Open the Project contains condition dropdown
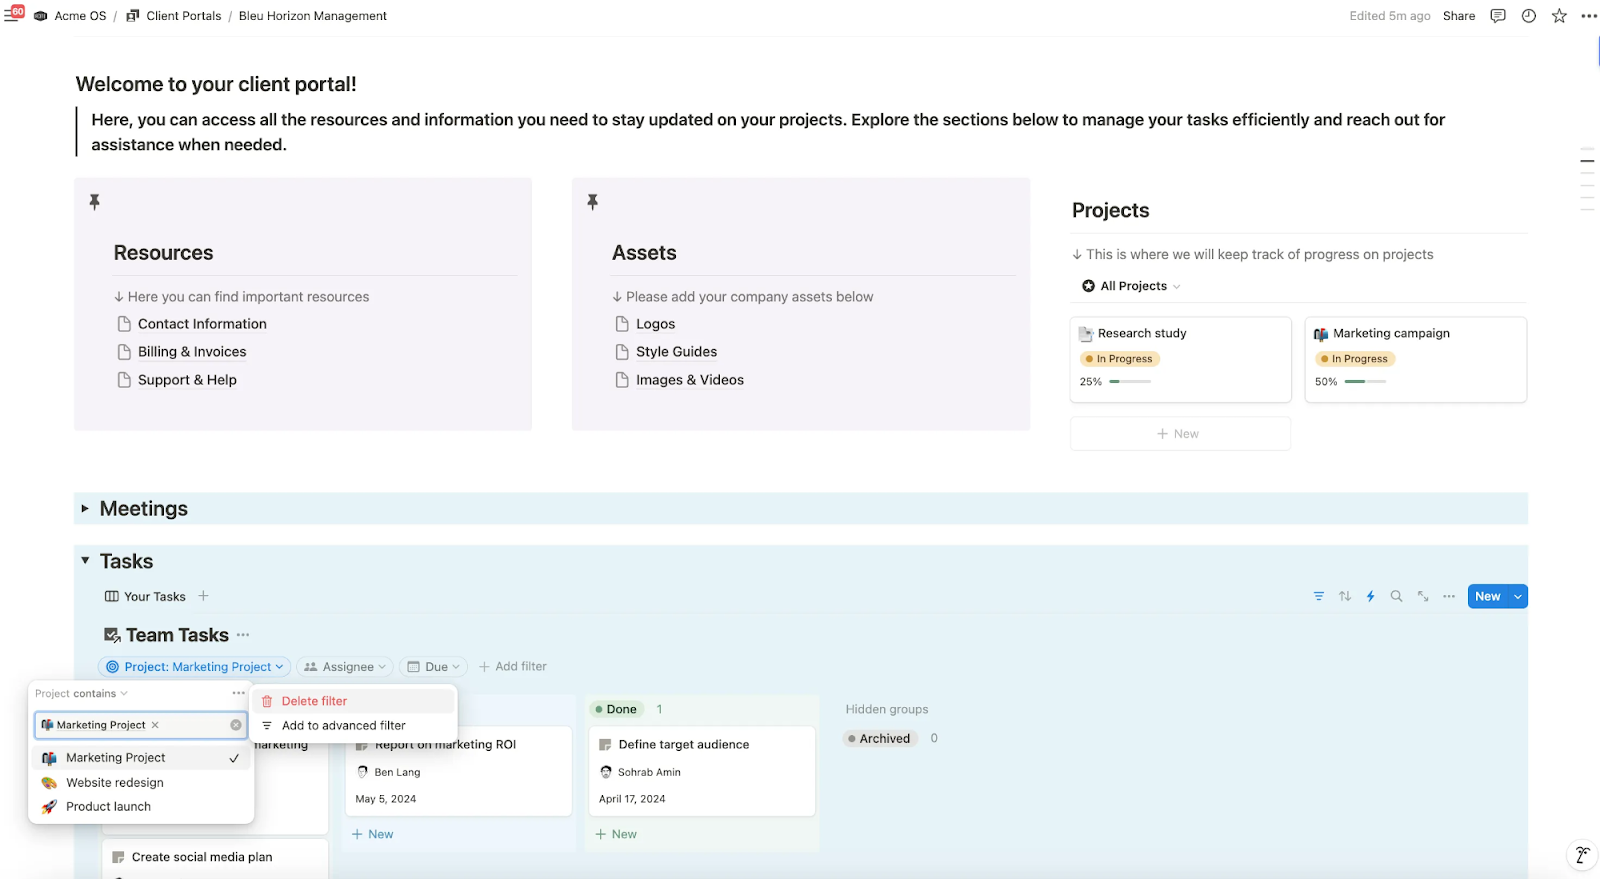The height and width of the screenshot is (879, 1600). pos(81,693)
